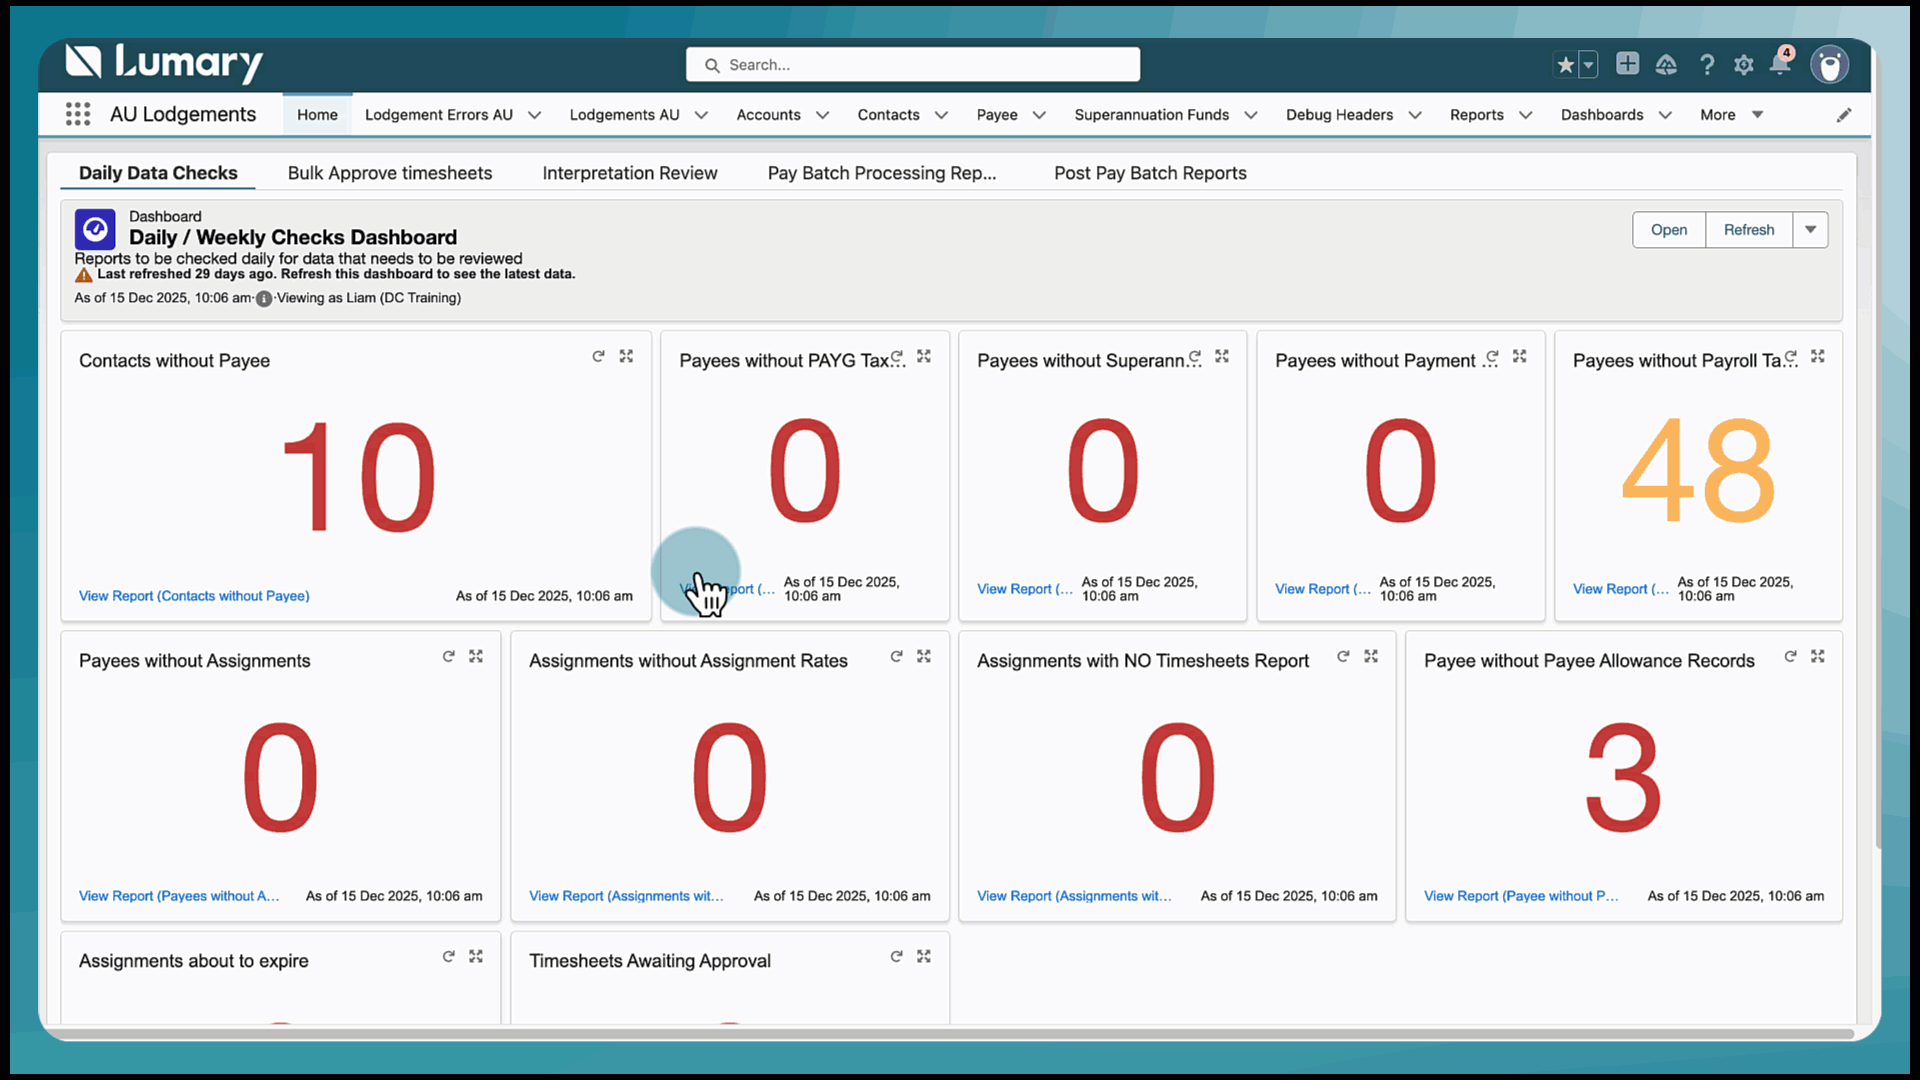Screen dimensions: 1920x1080
Task: Open the Refresh button dropdown arrow
Action: tap(1811, 229)
